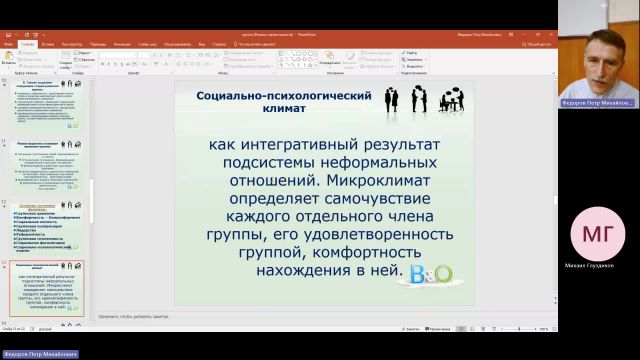Click the account name in title bar
The image size is (640, 360).
(x=480, y=35)
